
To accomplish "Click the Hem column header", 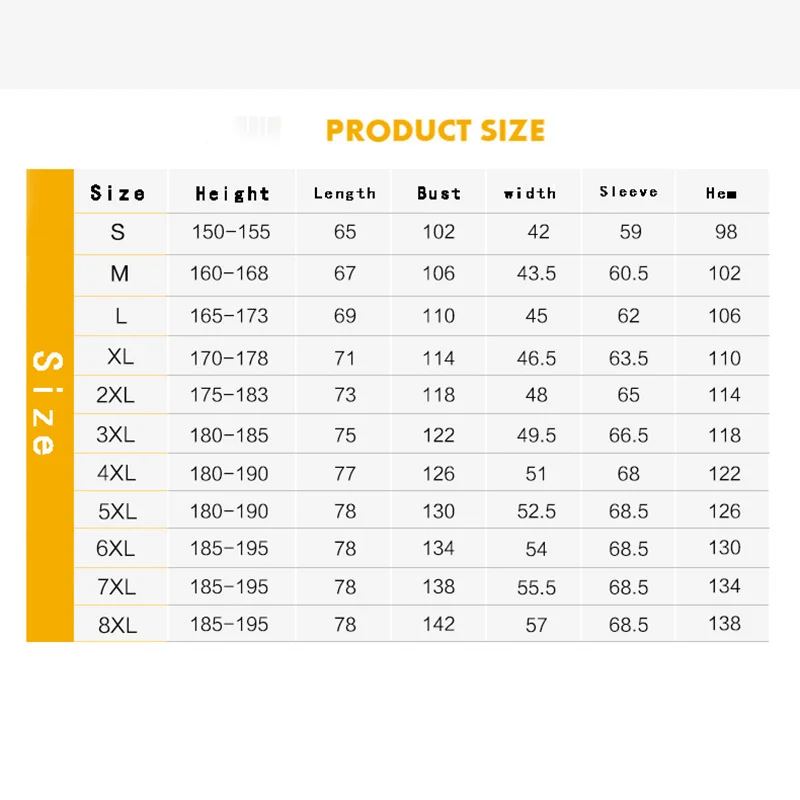I will pos(721,194).
